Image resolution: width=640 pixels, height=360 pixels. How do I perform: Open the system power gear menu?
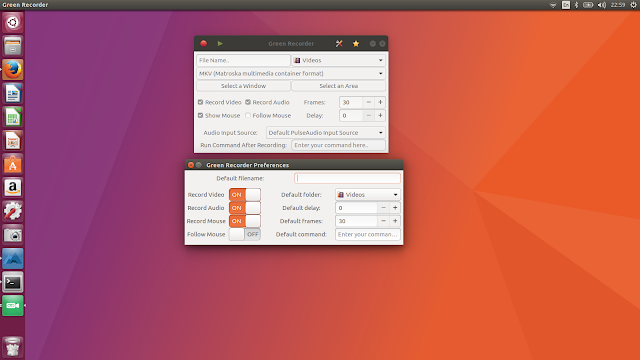(633, 5)
